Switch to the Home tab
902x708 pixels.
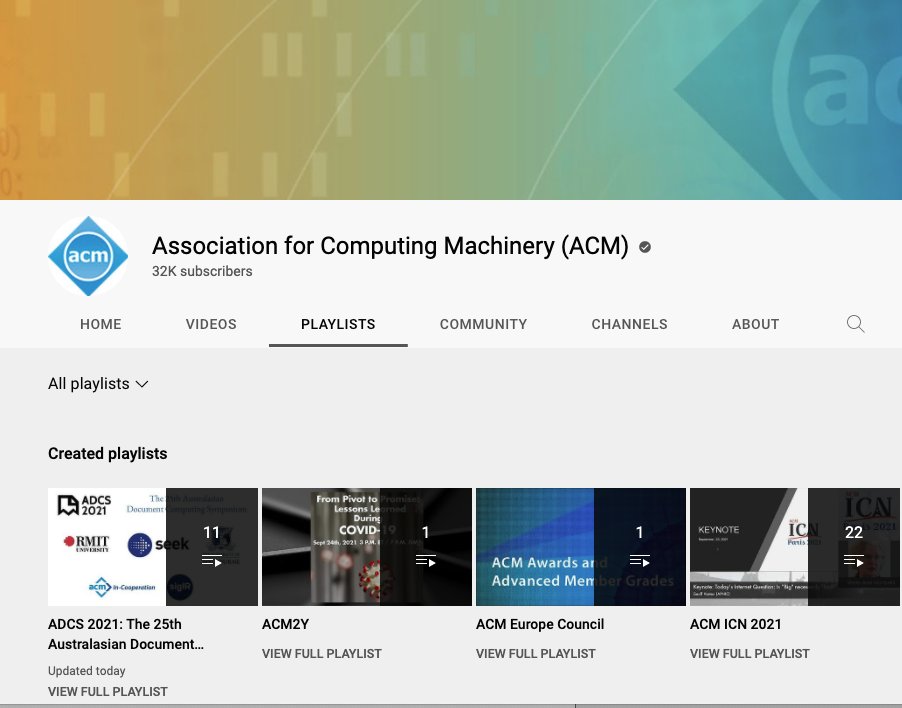pyautogui.click(x=101, y=324)
